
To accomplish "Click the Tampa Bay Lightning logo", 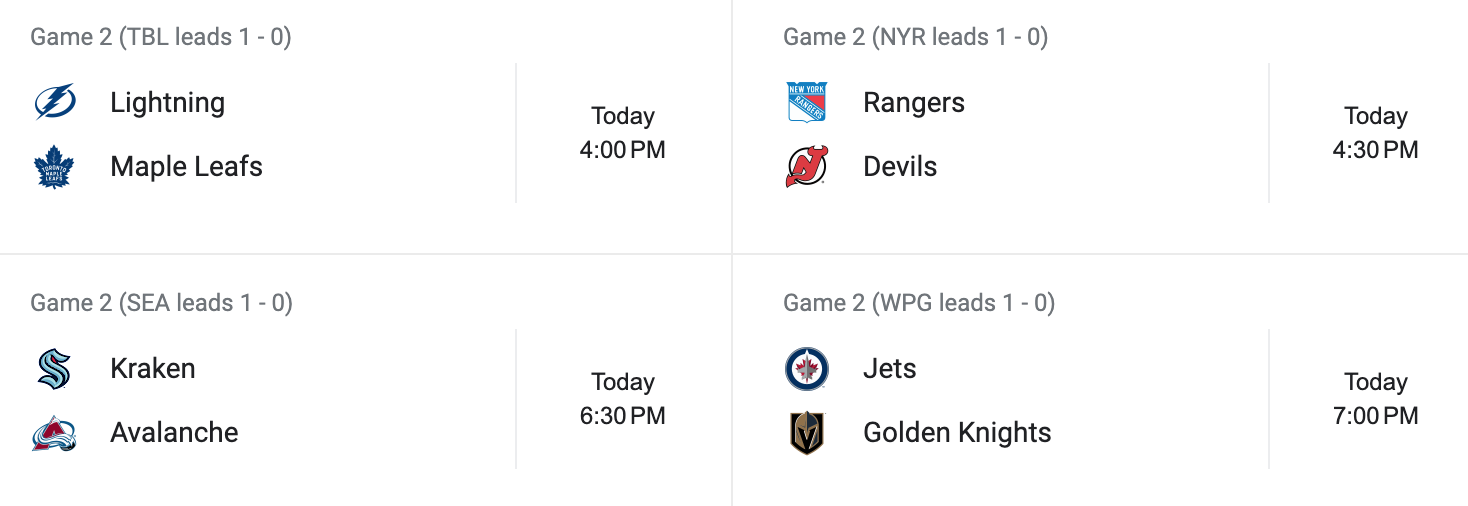I will coord(54,102).
